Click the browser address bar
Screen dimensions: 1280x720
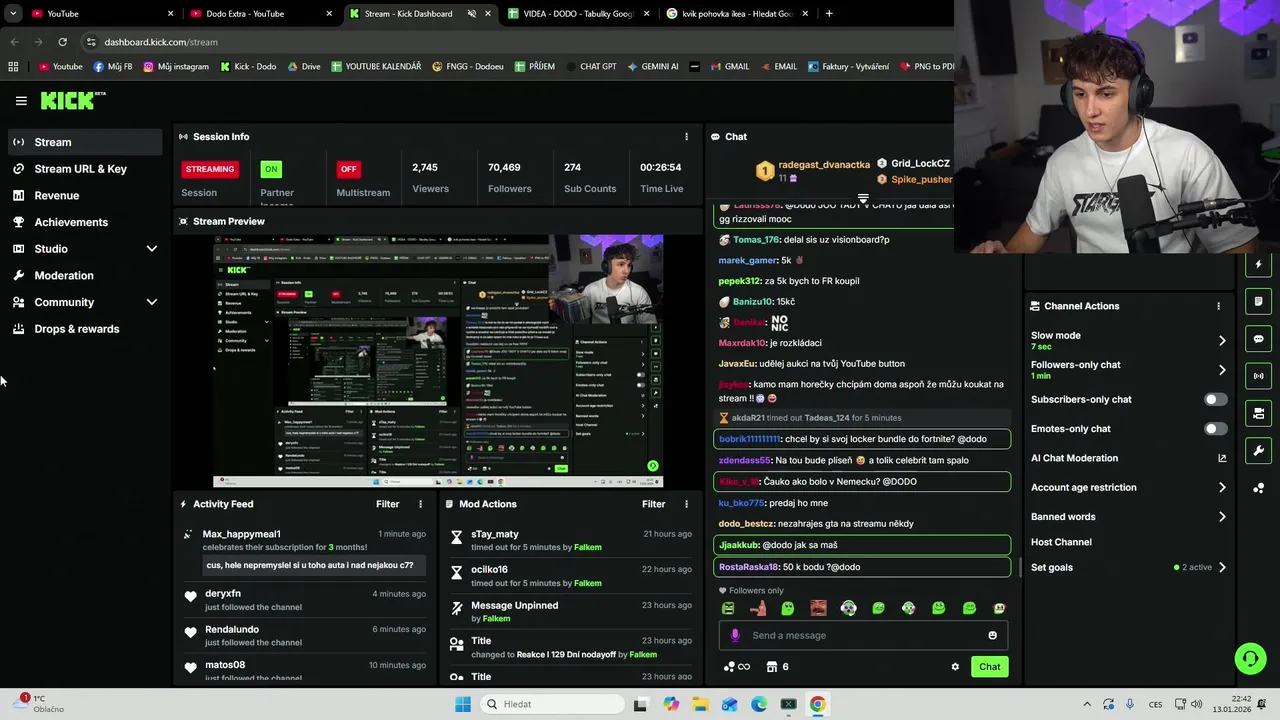coord(515,42)
